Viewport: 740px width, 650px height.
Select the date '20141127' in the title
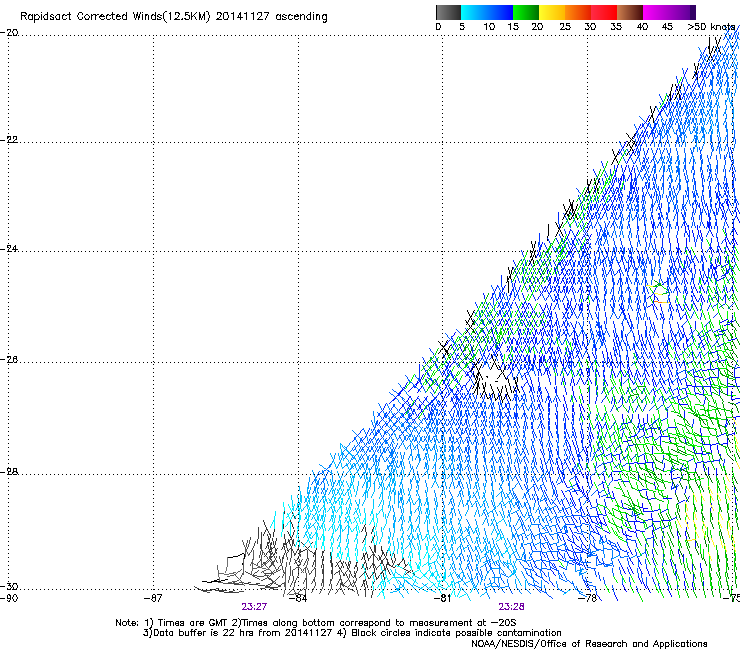pyautogui.click(x=243, y=17)
